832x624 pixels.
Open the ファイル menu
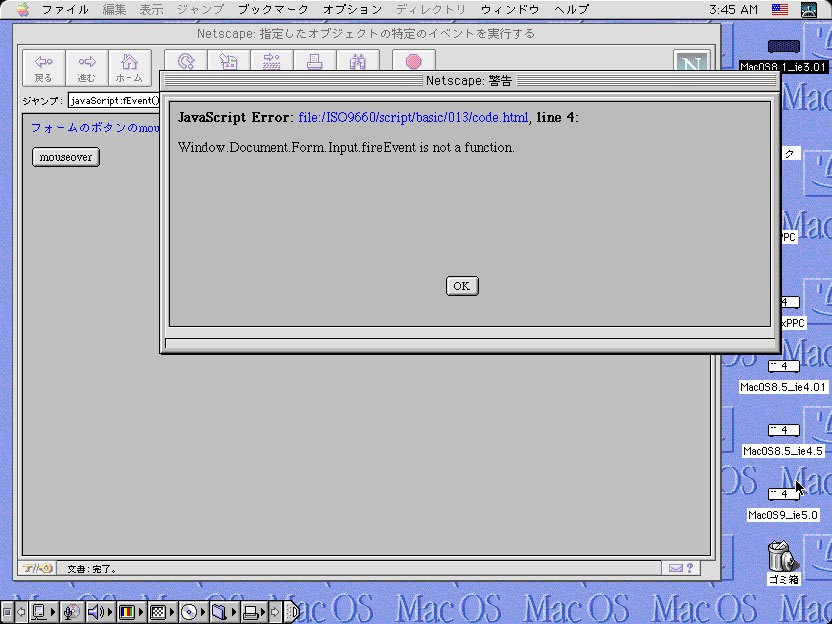65,10
